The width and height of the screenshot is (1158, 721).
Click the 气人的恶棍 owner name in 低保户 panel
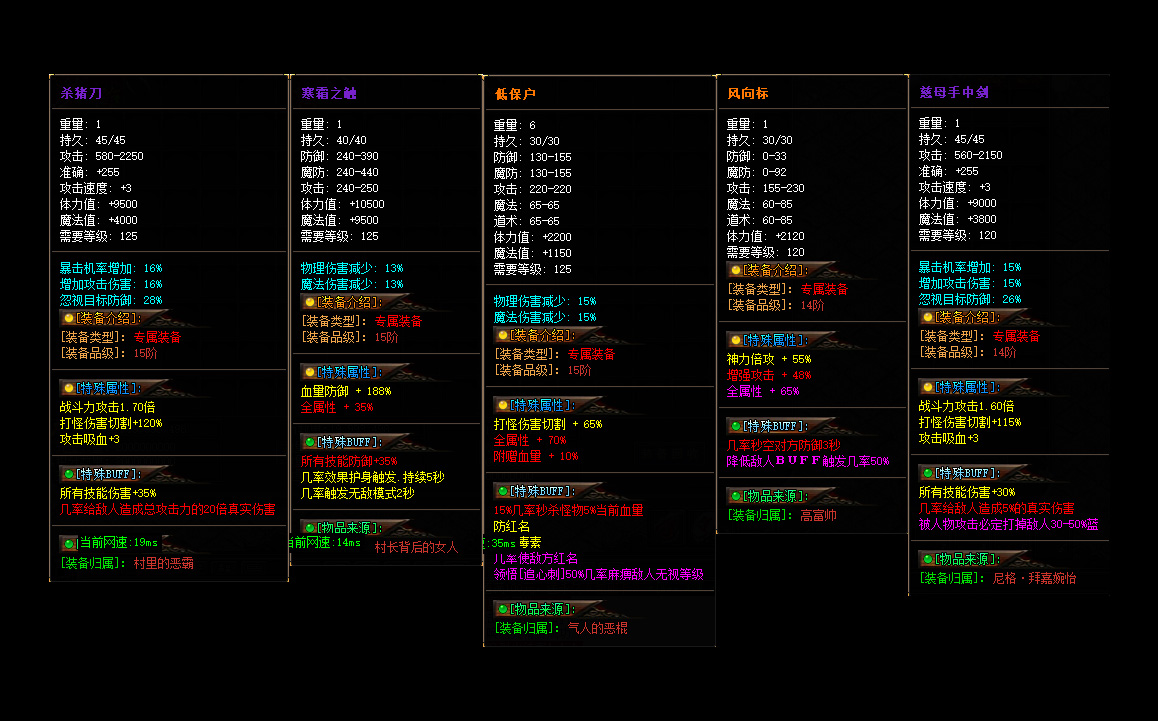click(597, 629)
